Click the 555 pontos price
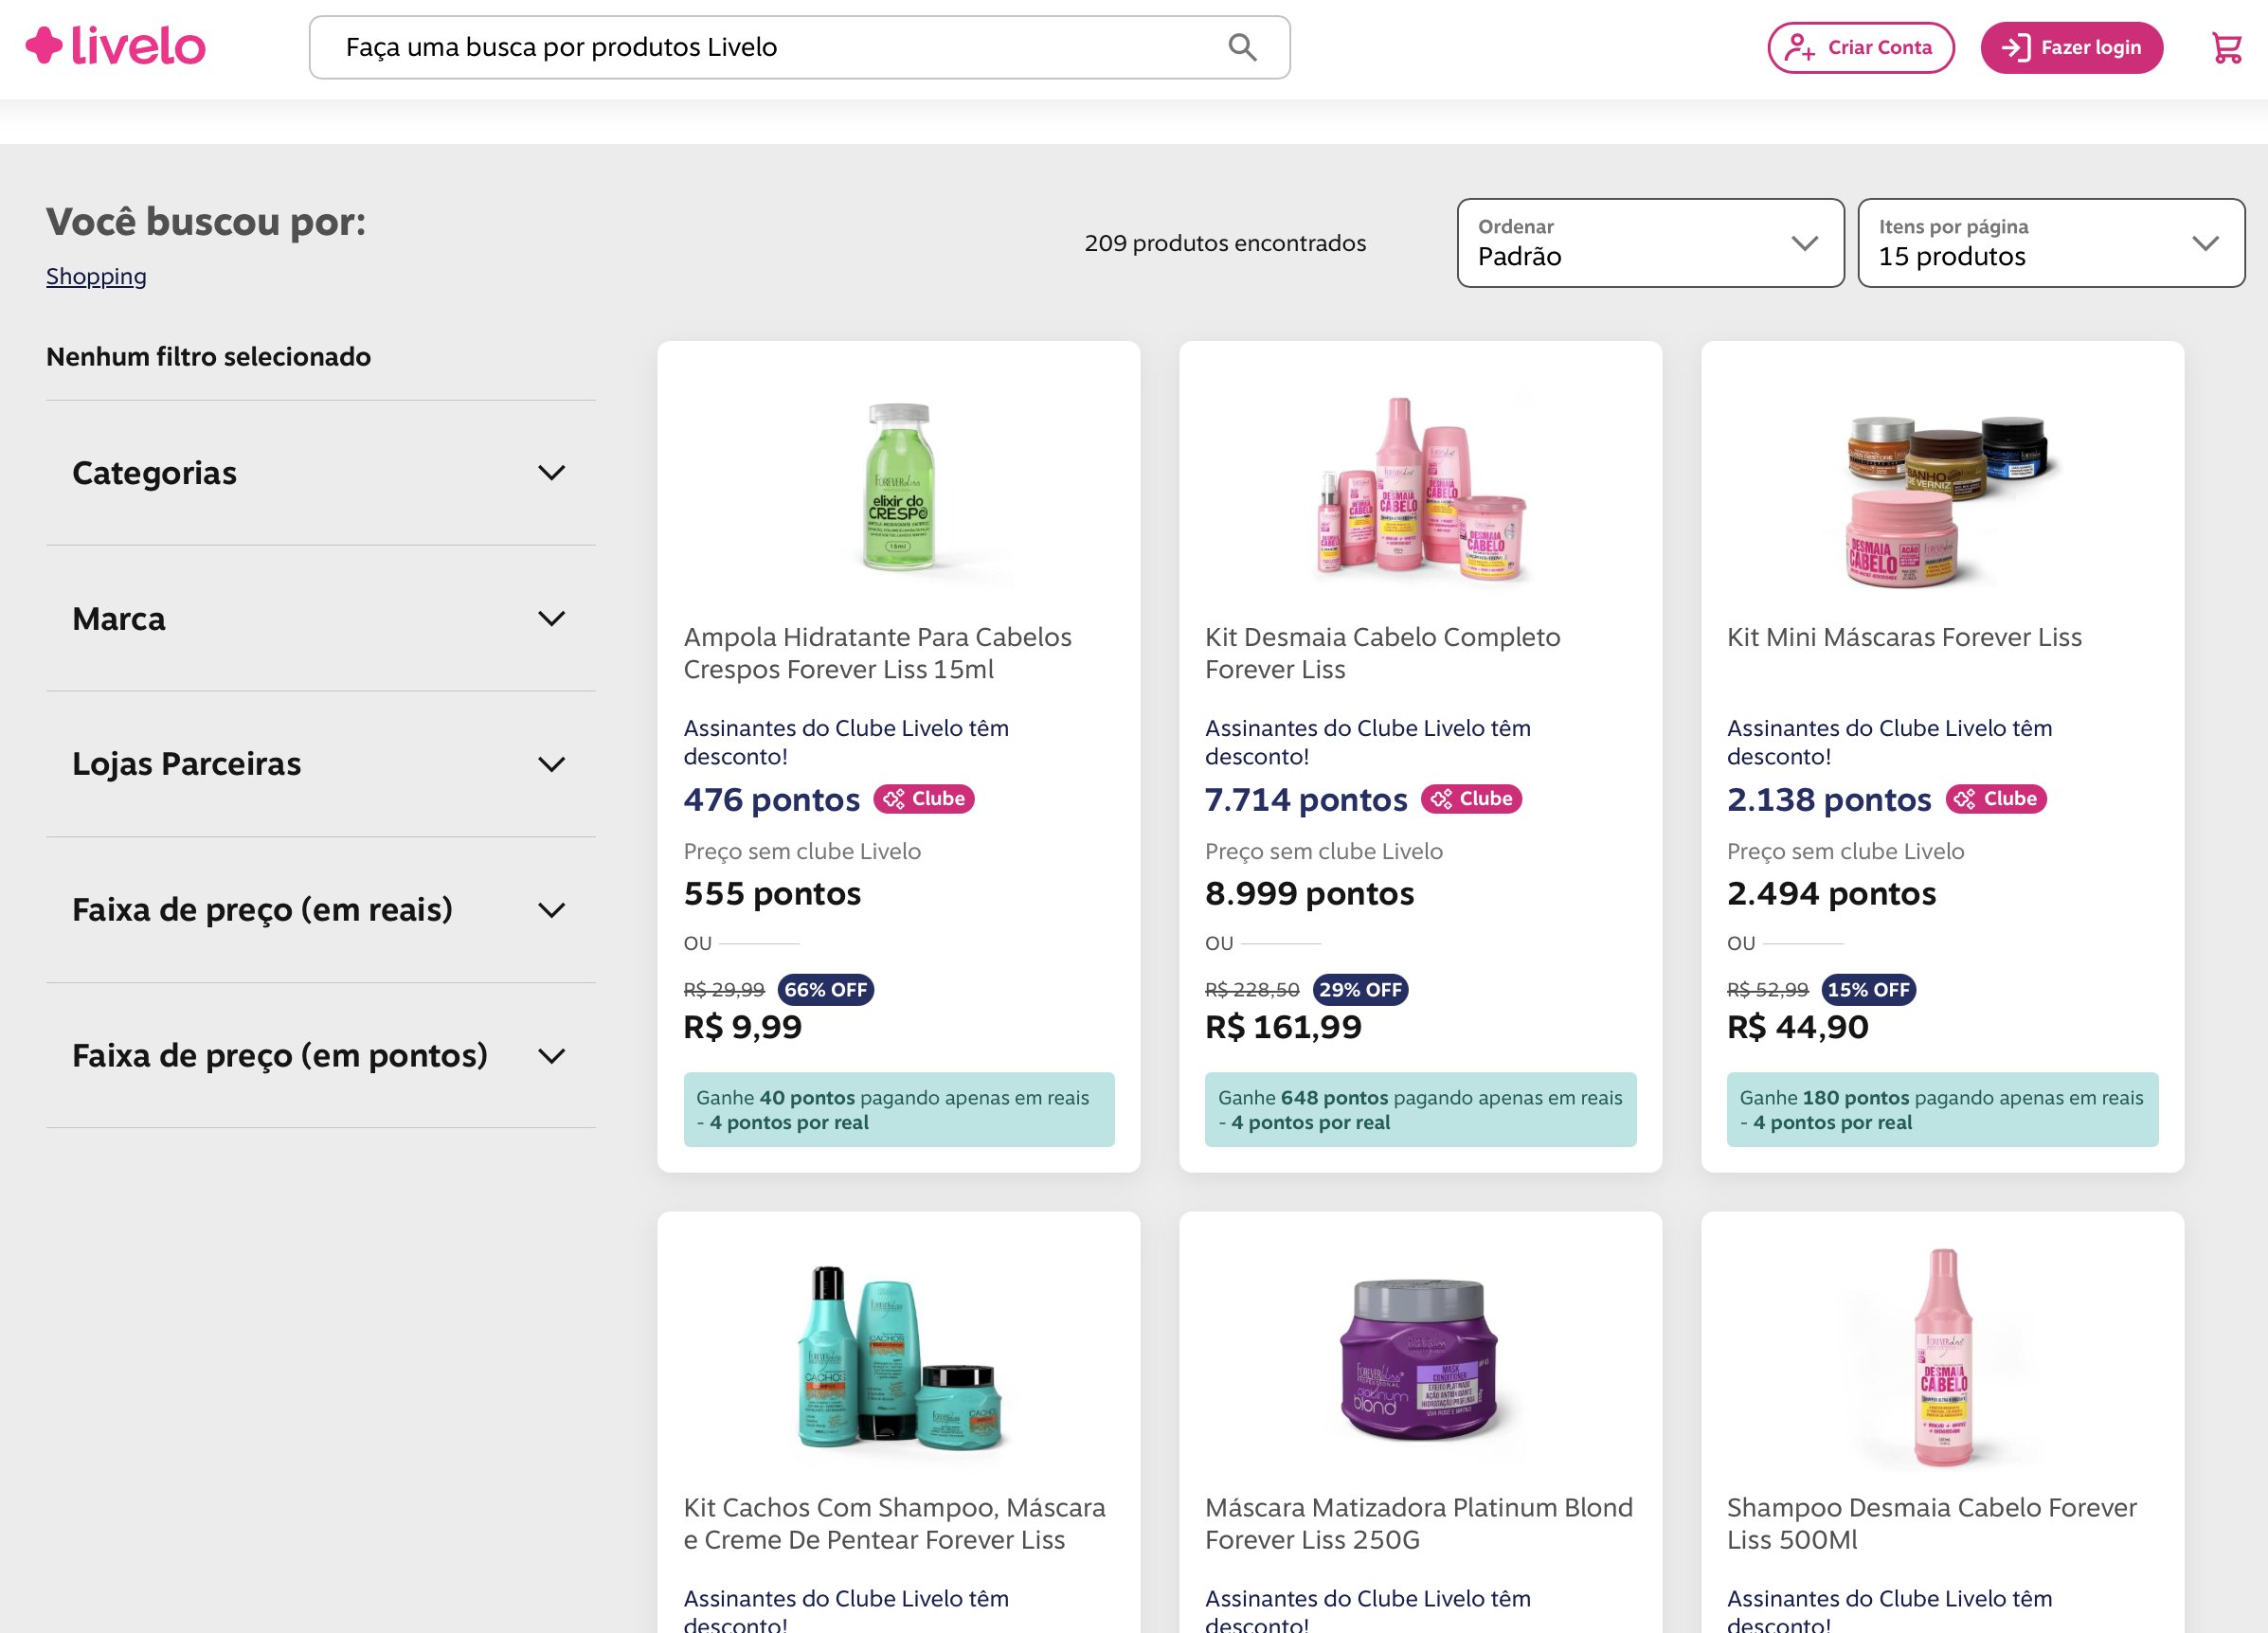This screenshot has height=1633, width=2268. pyautogui.click(x=772, y=894)
